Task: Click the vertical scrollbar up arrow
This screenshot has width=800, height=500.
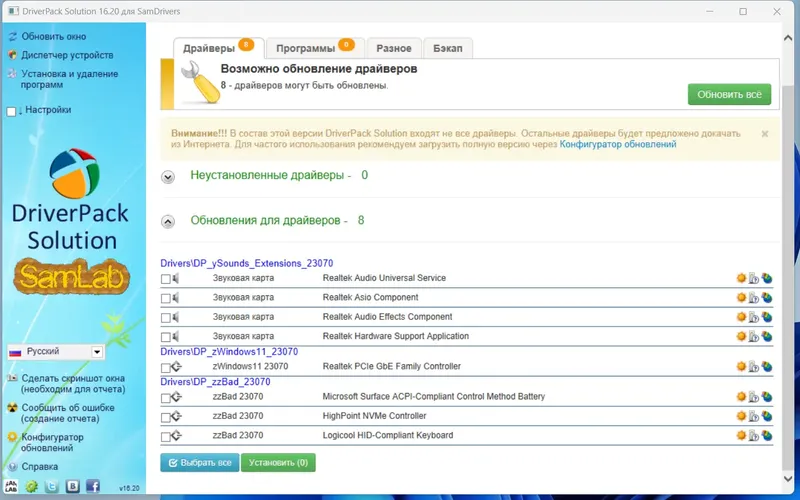Action: (788, 38)
